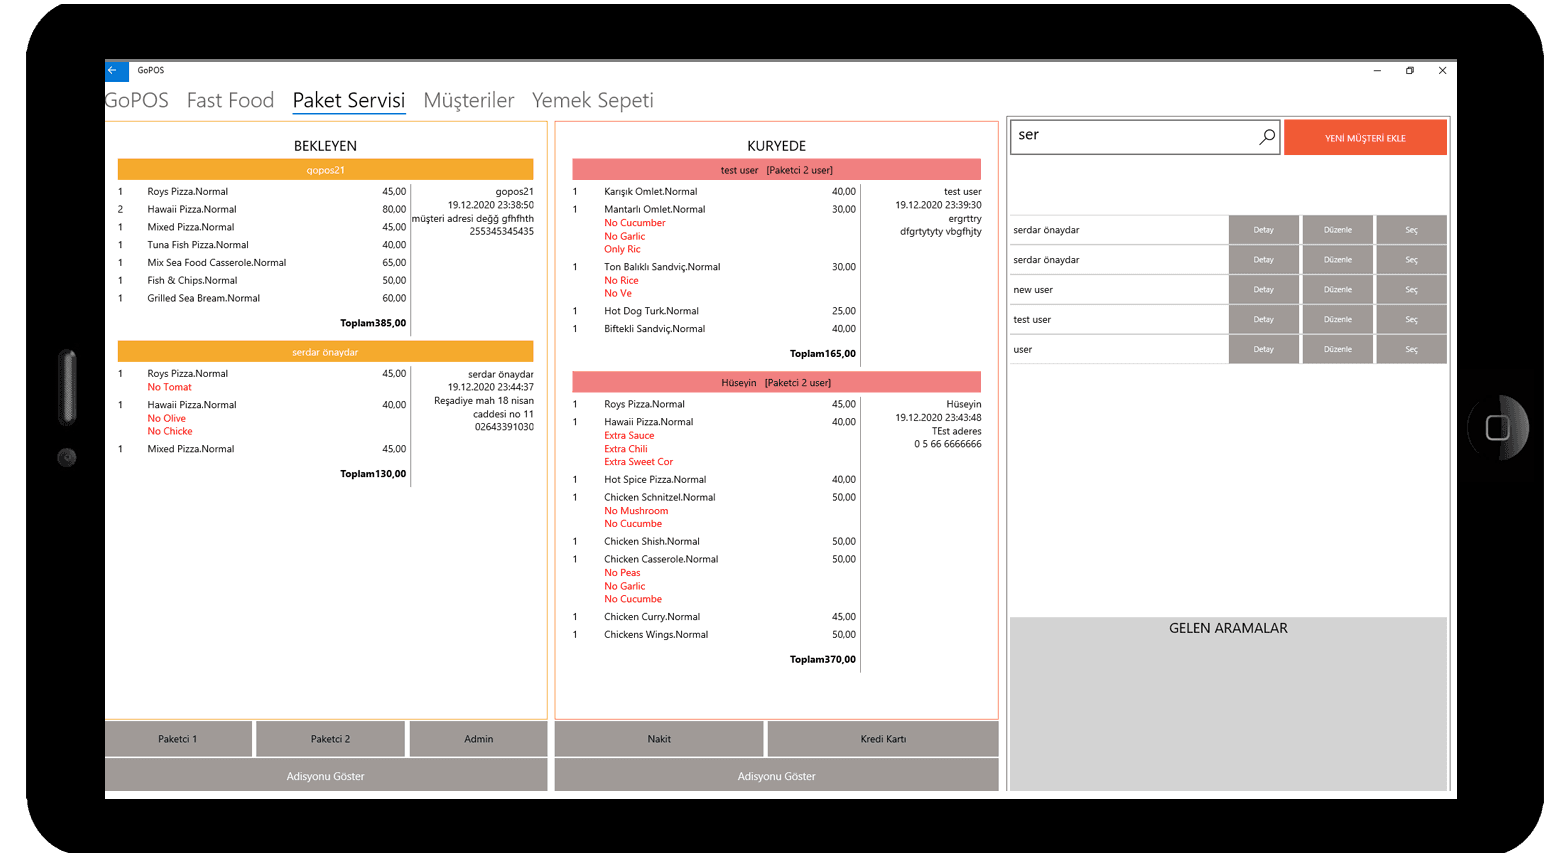1566x863 pixels.
Task: Select the serdar önaydar order header
Action: [x=325, y=352]
